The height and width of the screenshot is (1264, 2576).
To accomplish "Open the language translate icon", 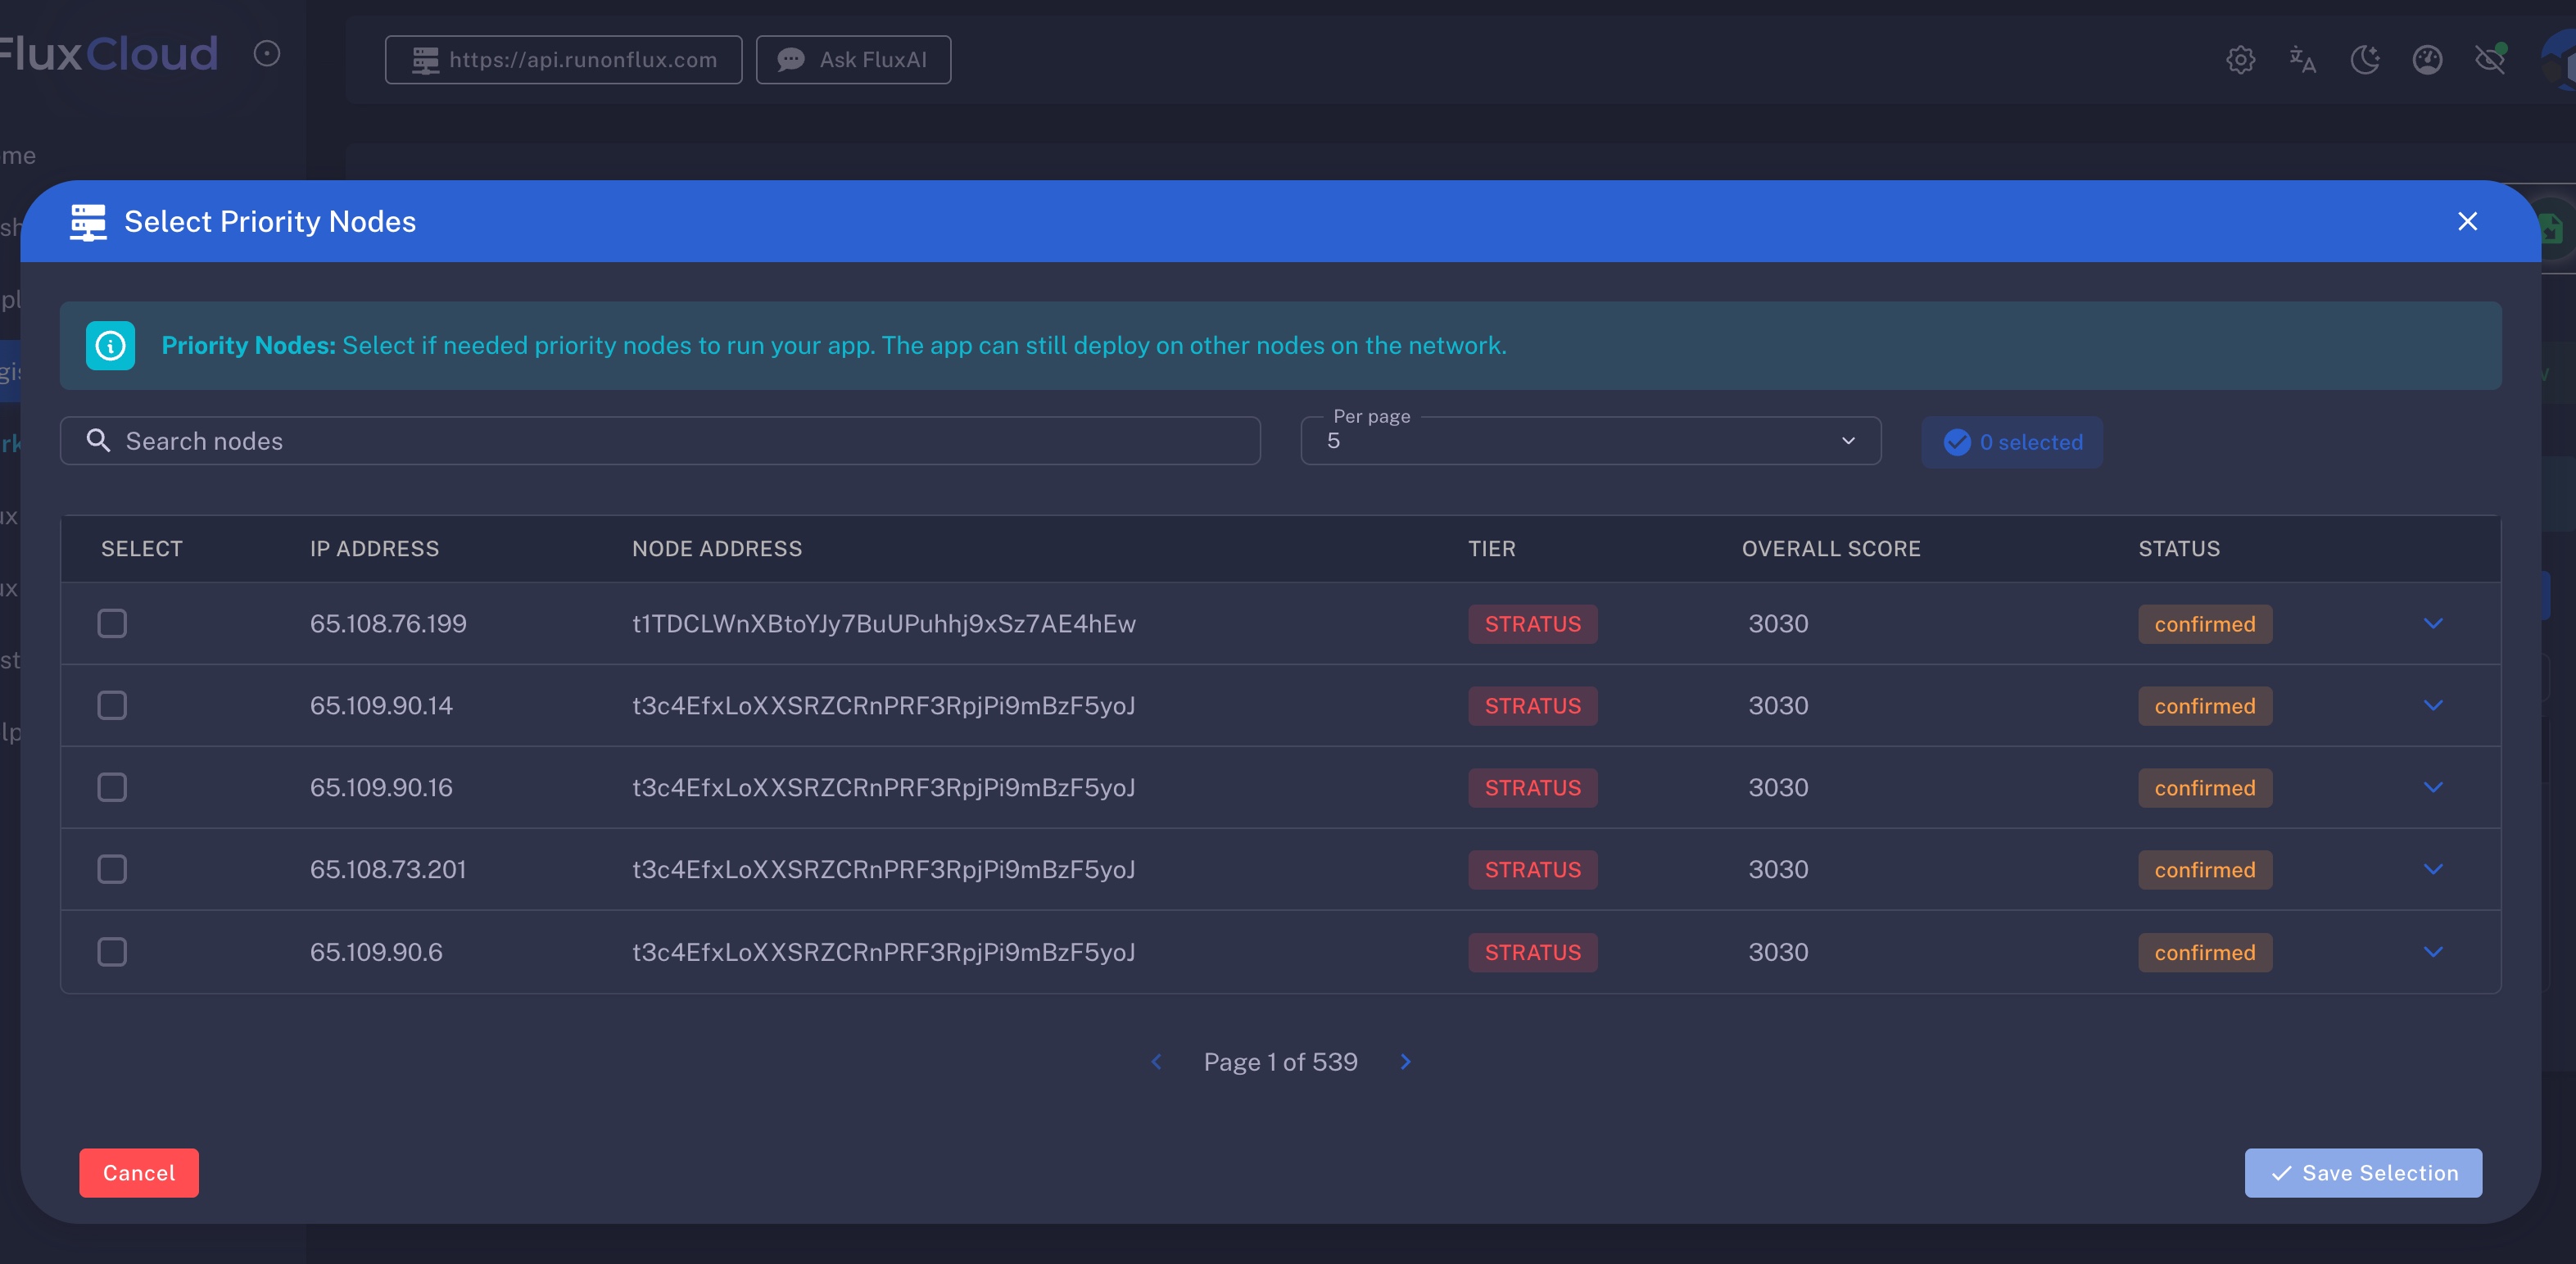I will [2302, 60].
